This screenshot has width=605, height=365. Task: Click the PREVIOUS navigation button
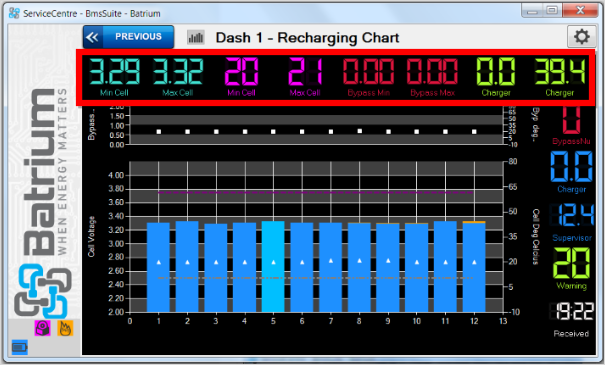click(x=128, y=37)
